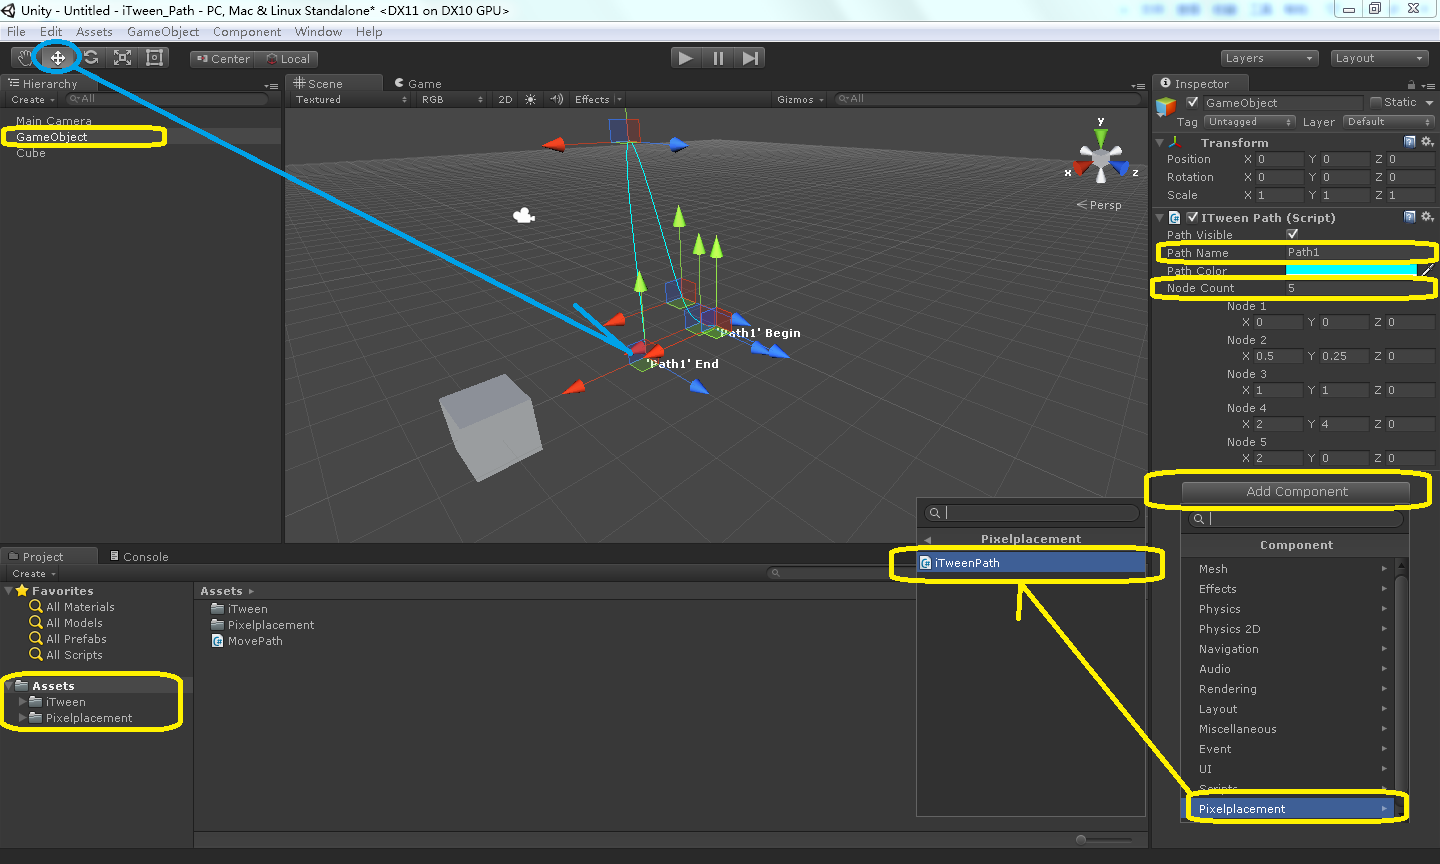The width and height of the screenshot is (1440, 864).
Task: Open Hierarchy panel options menu
Action: [271, 86]
